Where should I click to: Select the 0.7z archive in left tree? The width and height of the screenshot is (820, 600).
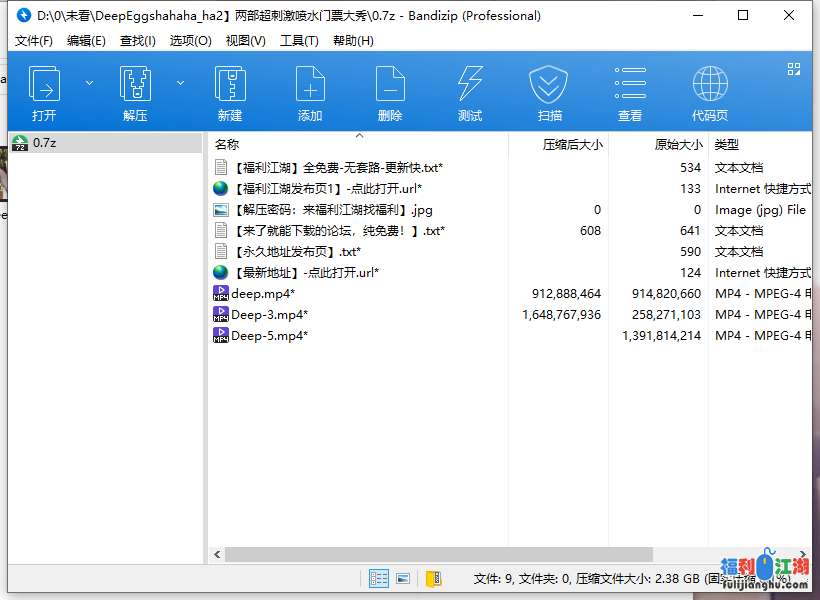[44, 143]
